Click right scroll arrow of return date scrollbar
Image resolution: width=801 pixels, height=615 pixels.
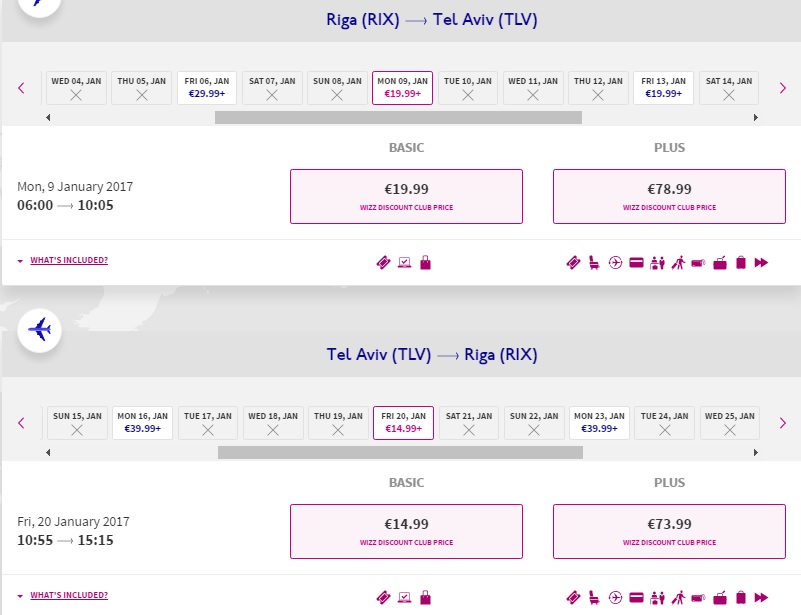tap(756, 453)
